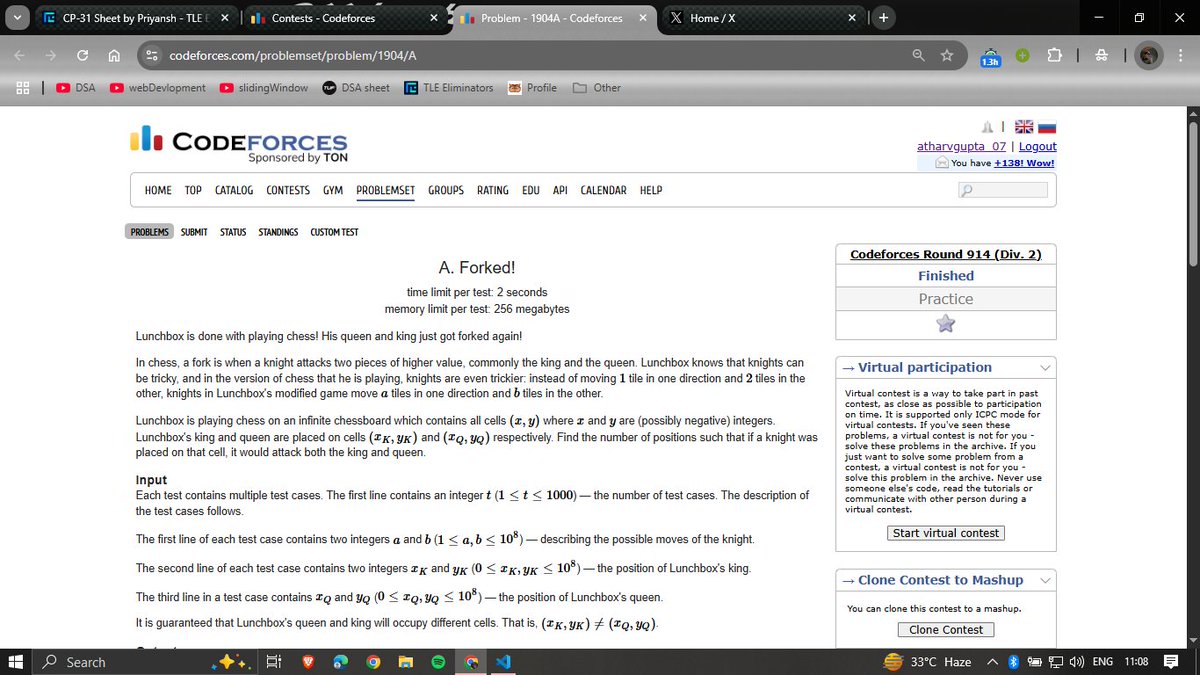1200x675 pixels.
Task: Open the +138! Wow! notification link
Action: [1024, 163]
